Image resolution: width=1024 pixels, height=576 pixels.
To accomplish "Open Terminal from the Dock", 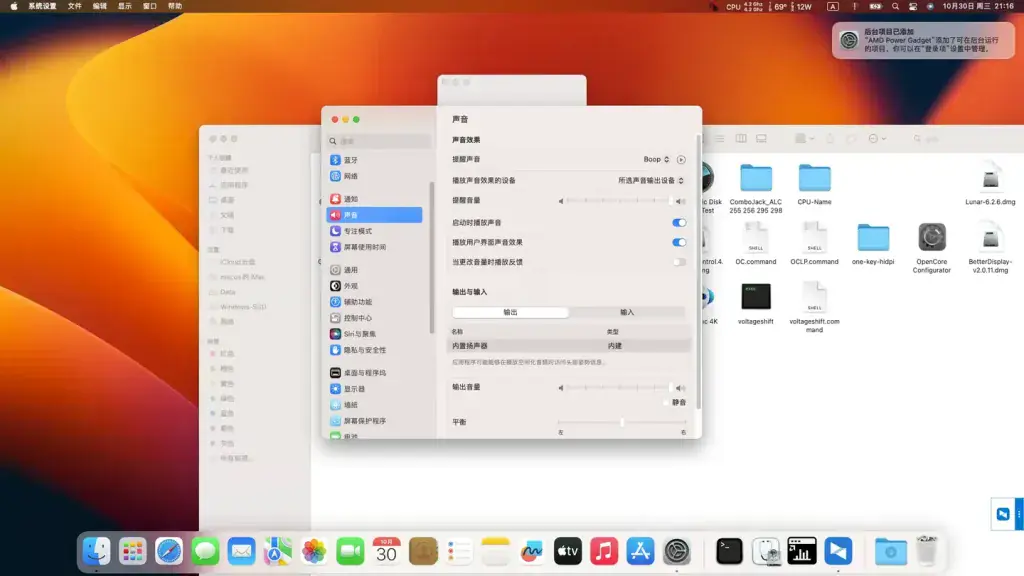I will (x=729, y=551).
